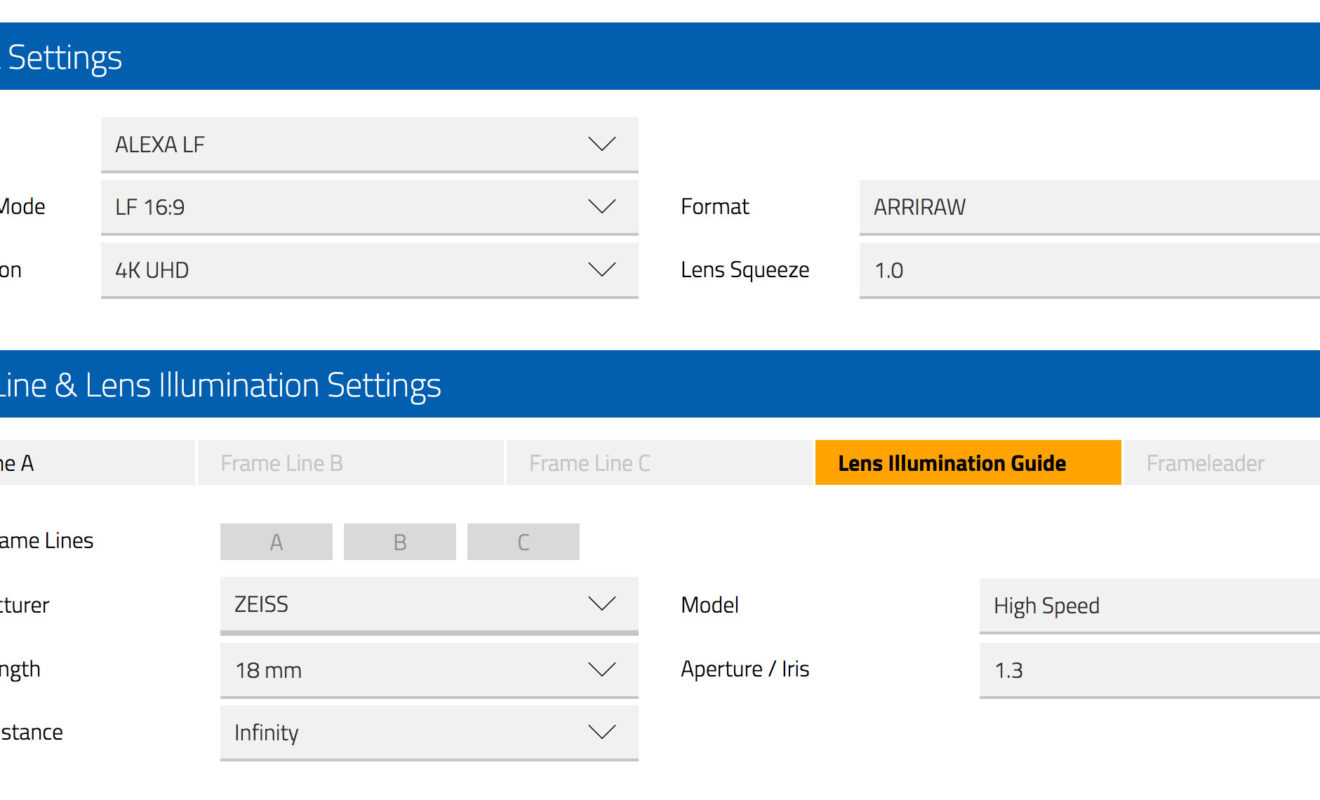Screen dimensions: 1320x800
Task: Toggle frame lines button A
Action: click(276, 542)
